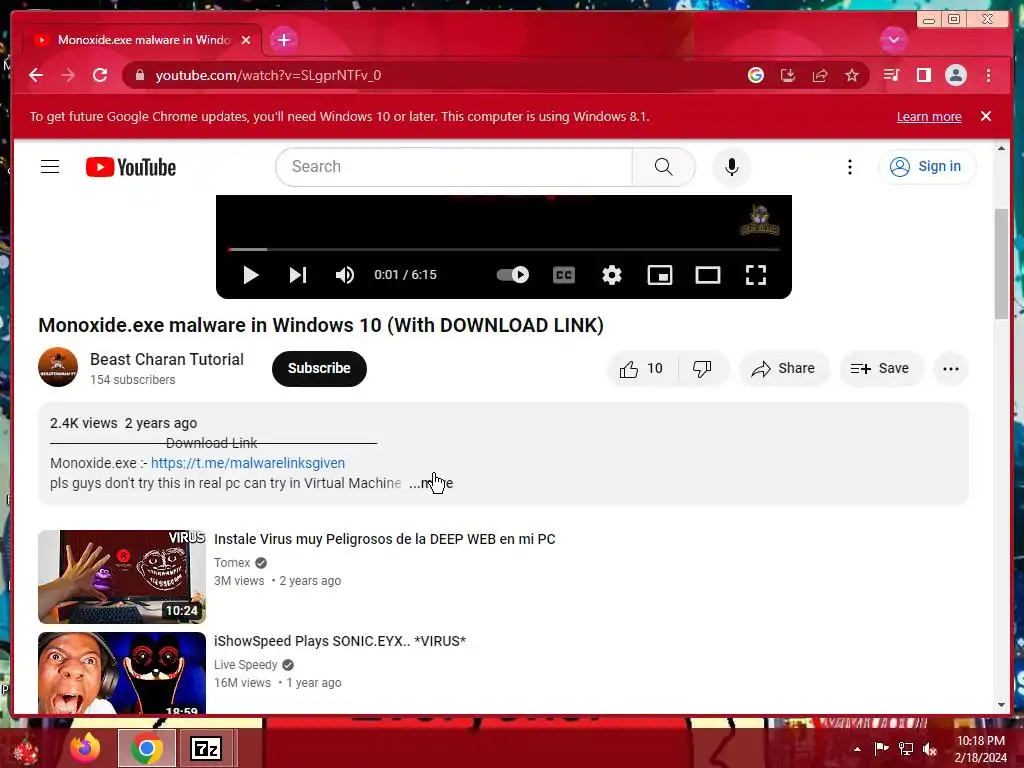
Task: Open muted volume tray icon
Action: [x=930, y=749]
